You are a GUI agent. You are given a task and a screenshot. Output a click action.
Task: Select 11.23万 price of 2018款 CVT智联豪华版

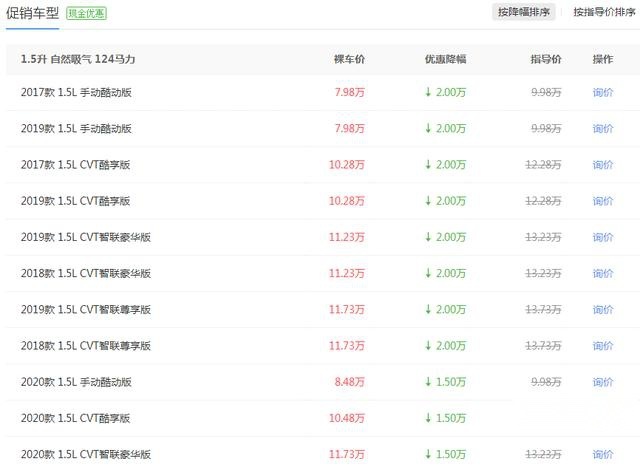pyautogui.click(x=347, y=274)
